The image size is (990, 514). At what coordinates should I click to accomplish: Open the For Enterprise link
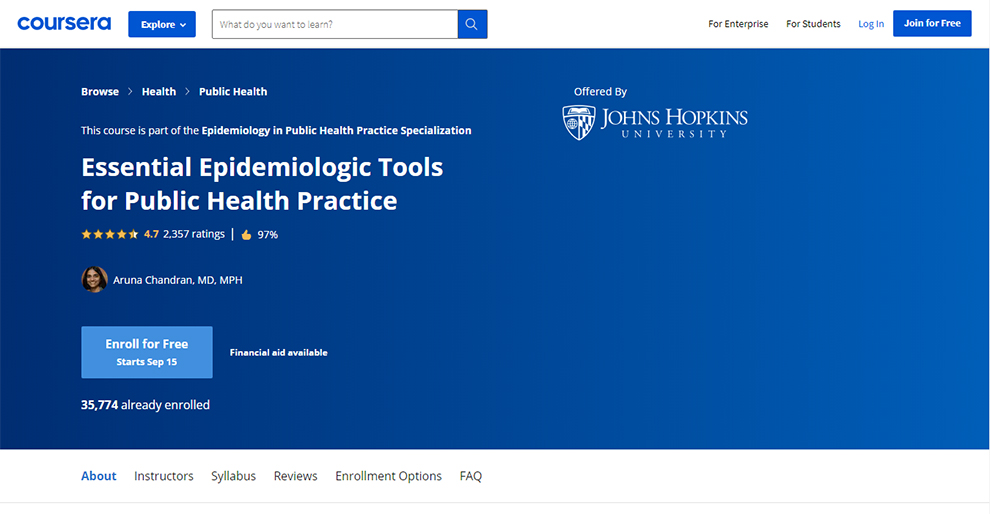click(x=738, y=24)
